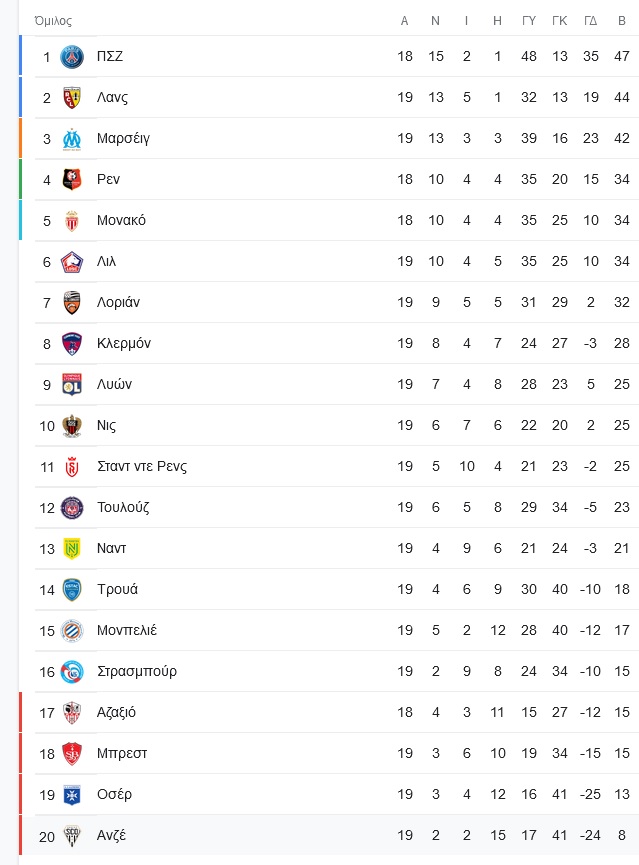Viewport: 639px width, 865px height.
Task: Open the Μονακό crest icon
Action: coord(72,221)
